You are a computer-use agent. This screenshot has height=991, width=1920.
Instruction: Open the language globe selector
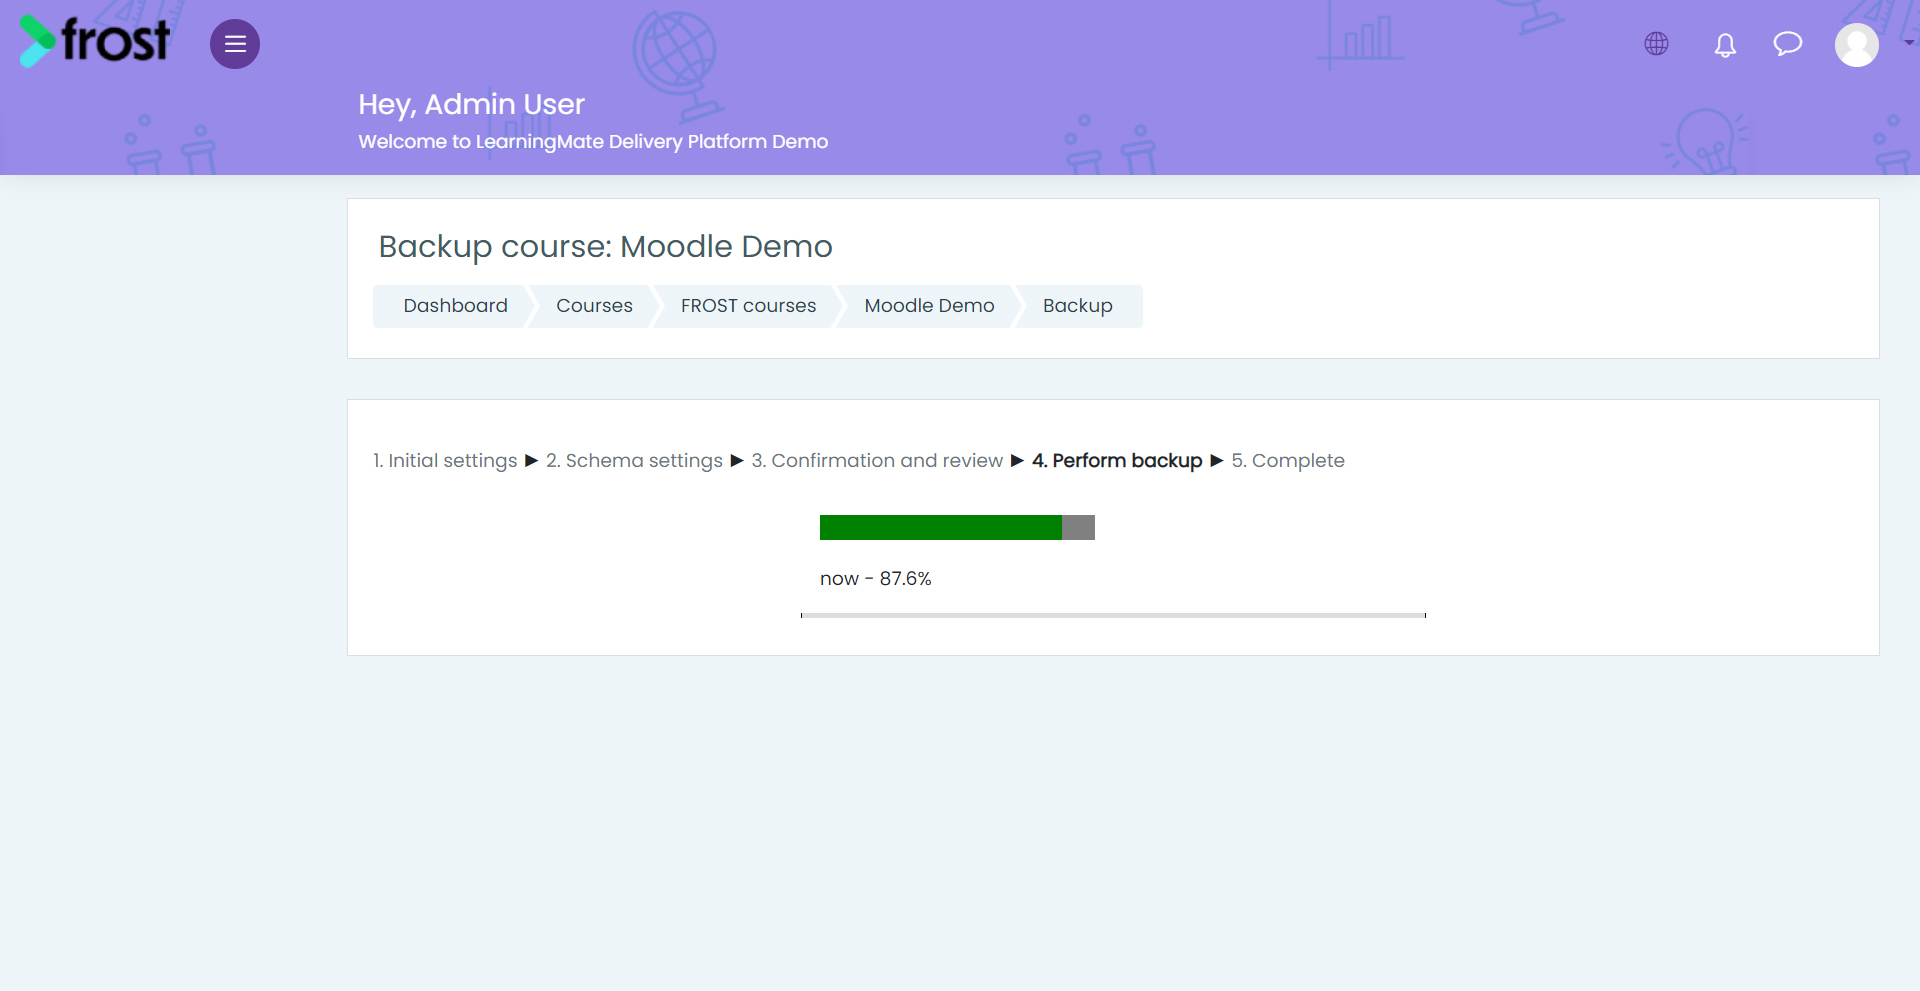[x=1656, y=44]
